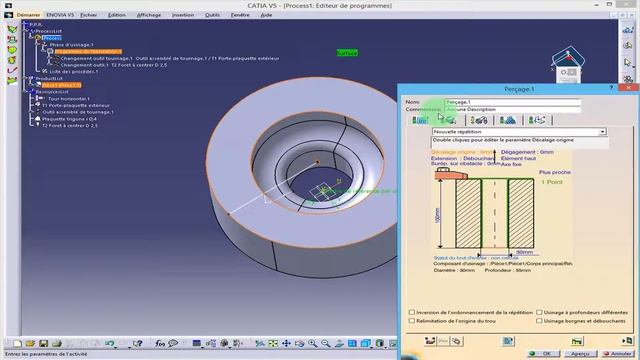Click the Save floppy disk icon
This screenshot has width=640, height=360.
tap(43, 344)
